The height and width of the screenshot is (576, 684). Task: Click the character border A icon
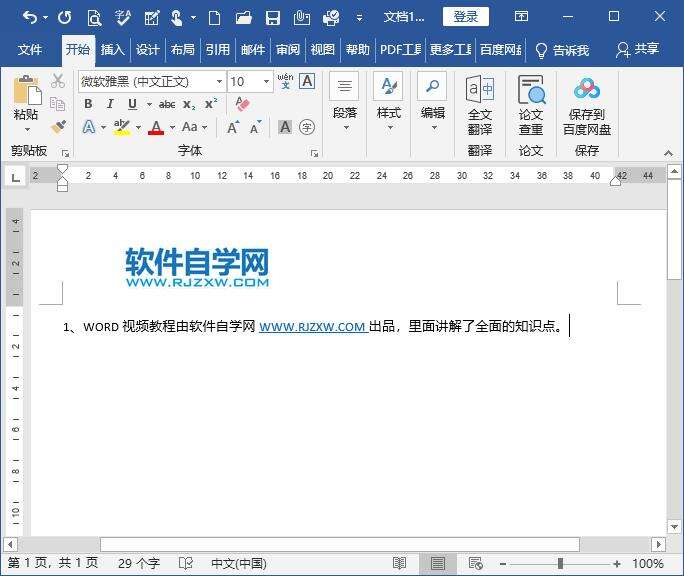pos(308,81)
